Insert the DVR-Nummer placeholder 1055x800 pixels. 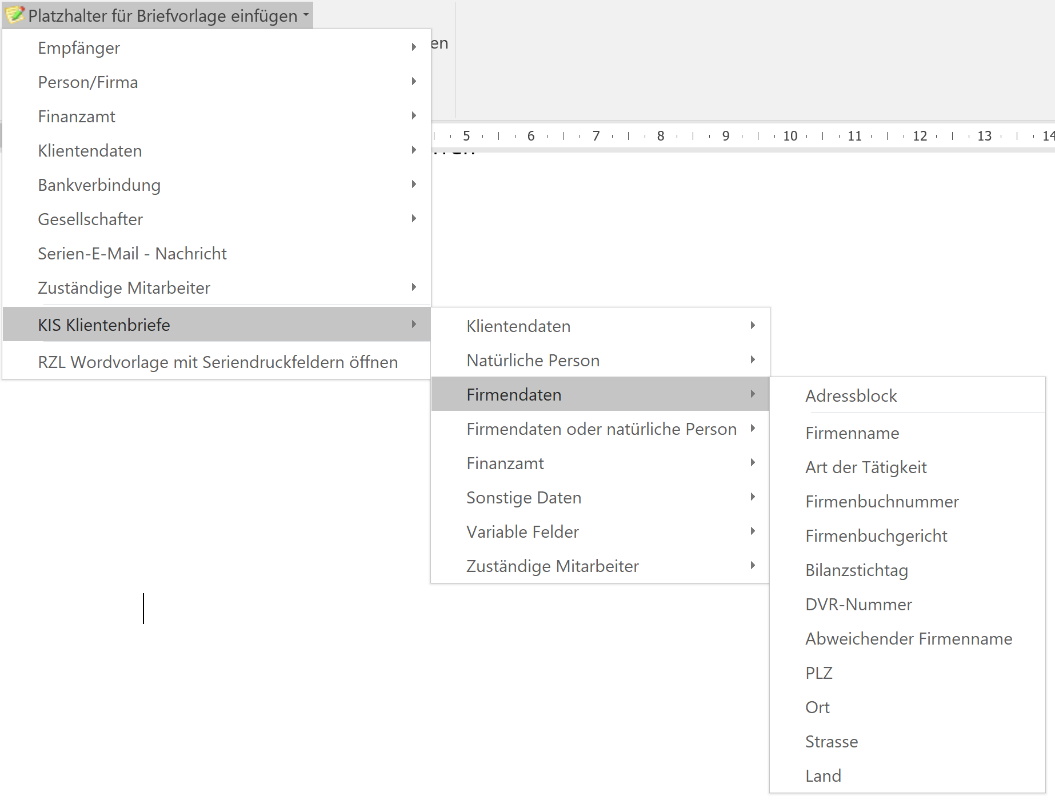858,605
